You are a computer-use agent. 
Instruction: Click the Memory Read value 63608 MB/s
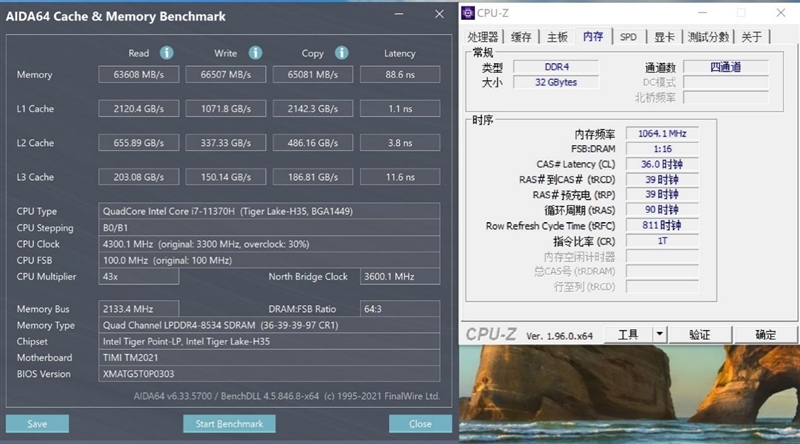139,75
